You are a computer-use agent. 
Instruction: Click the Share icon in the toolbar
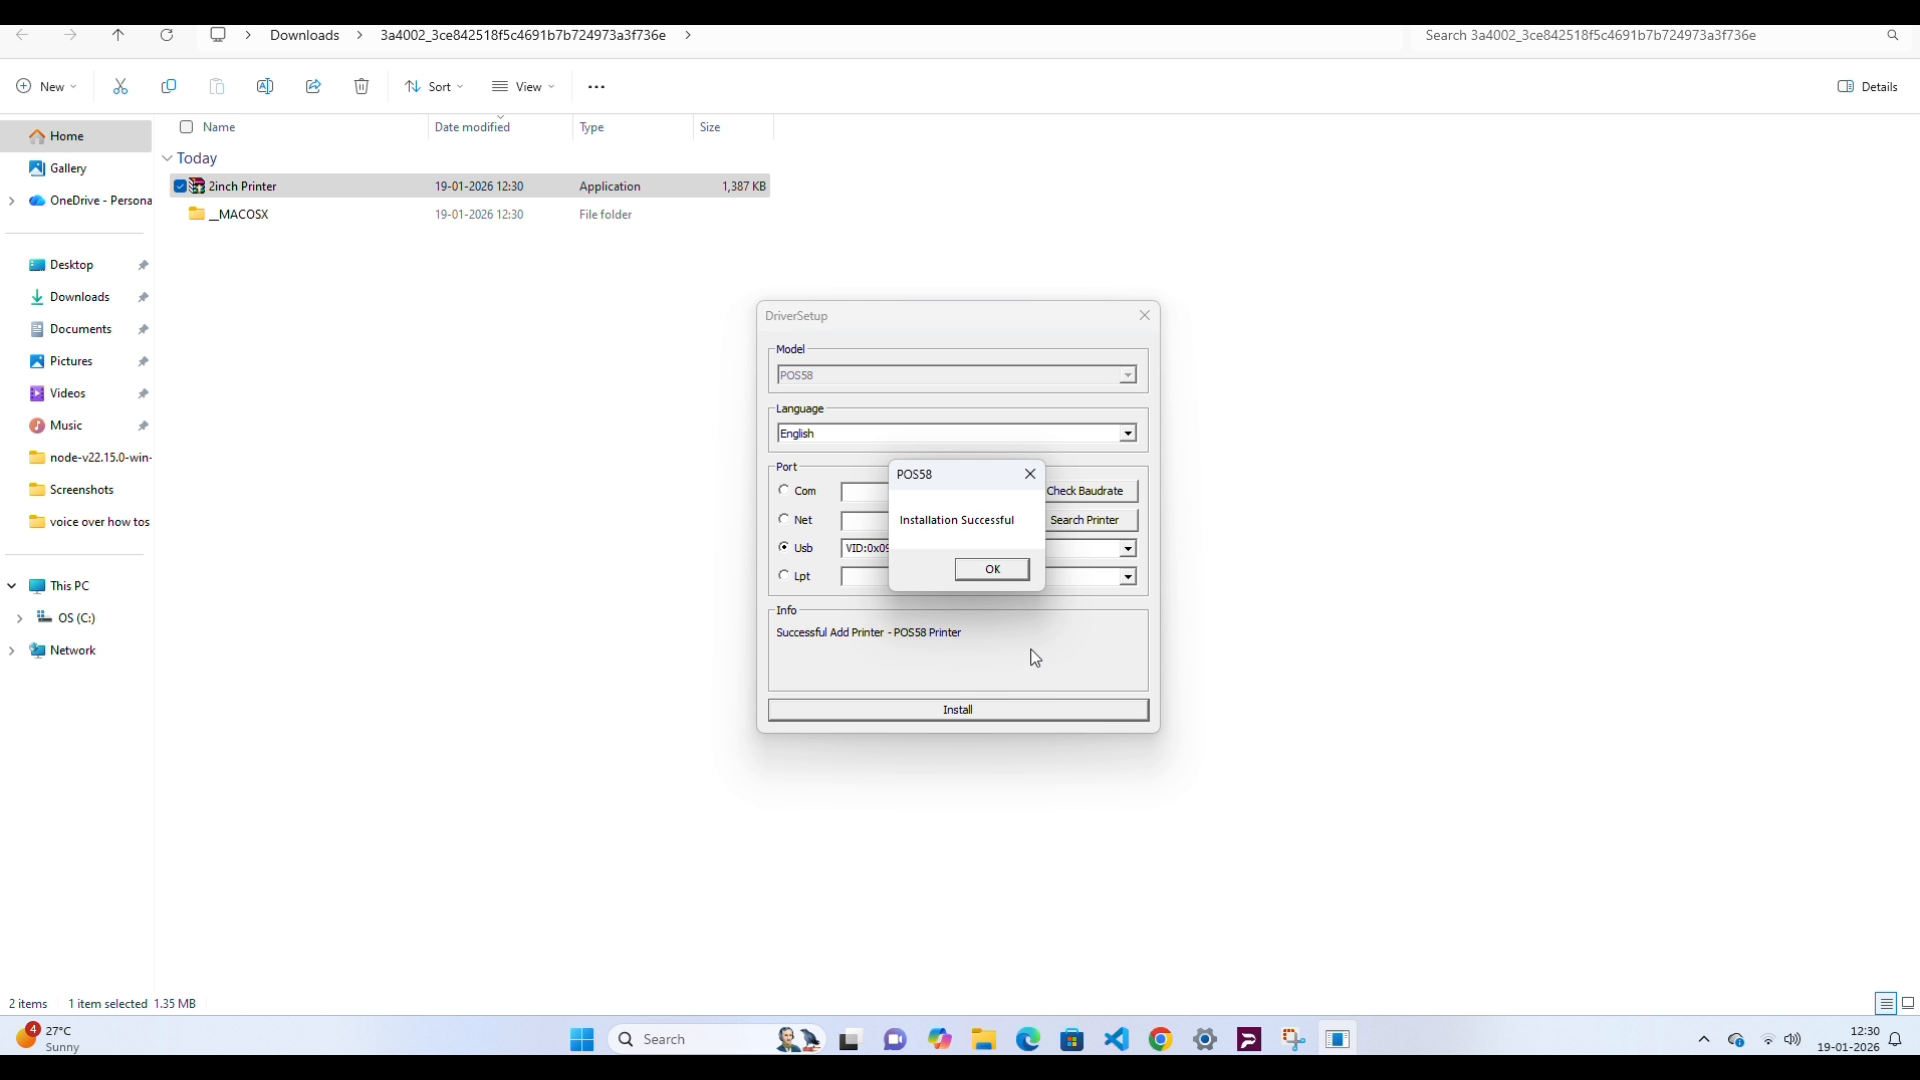[313, 86]
